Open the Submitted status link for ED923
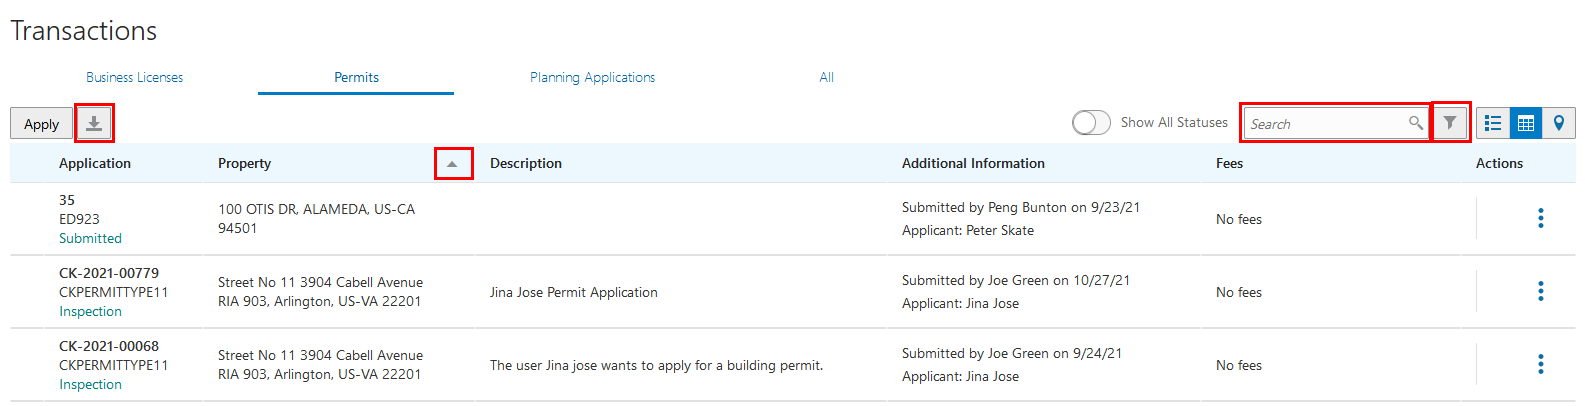 point(90,238)
